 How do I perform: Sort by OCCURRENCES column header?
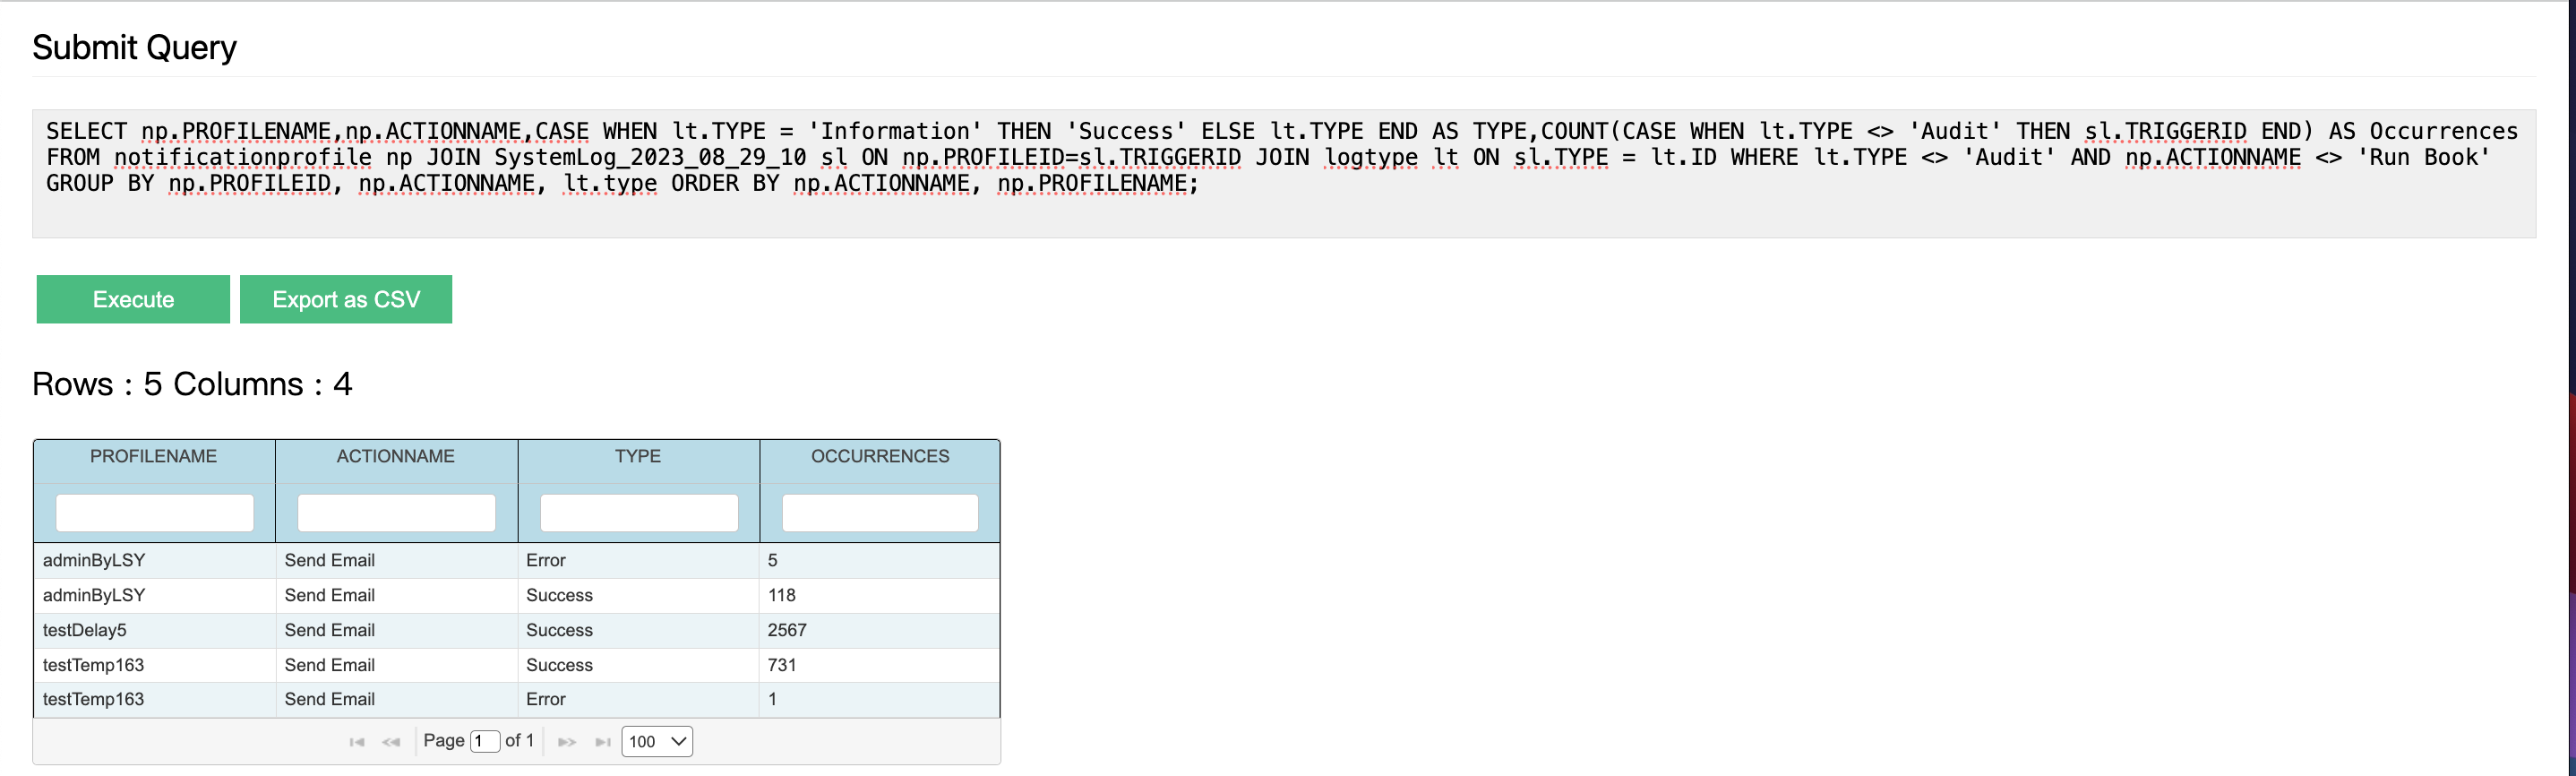(880, 456)
